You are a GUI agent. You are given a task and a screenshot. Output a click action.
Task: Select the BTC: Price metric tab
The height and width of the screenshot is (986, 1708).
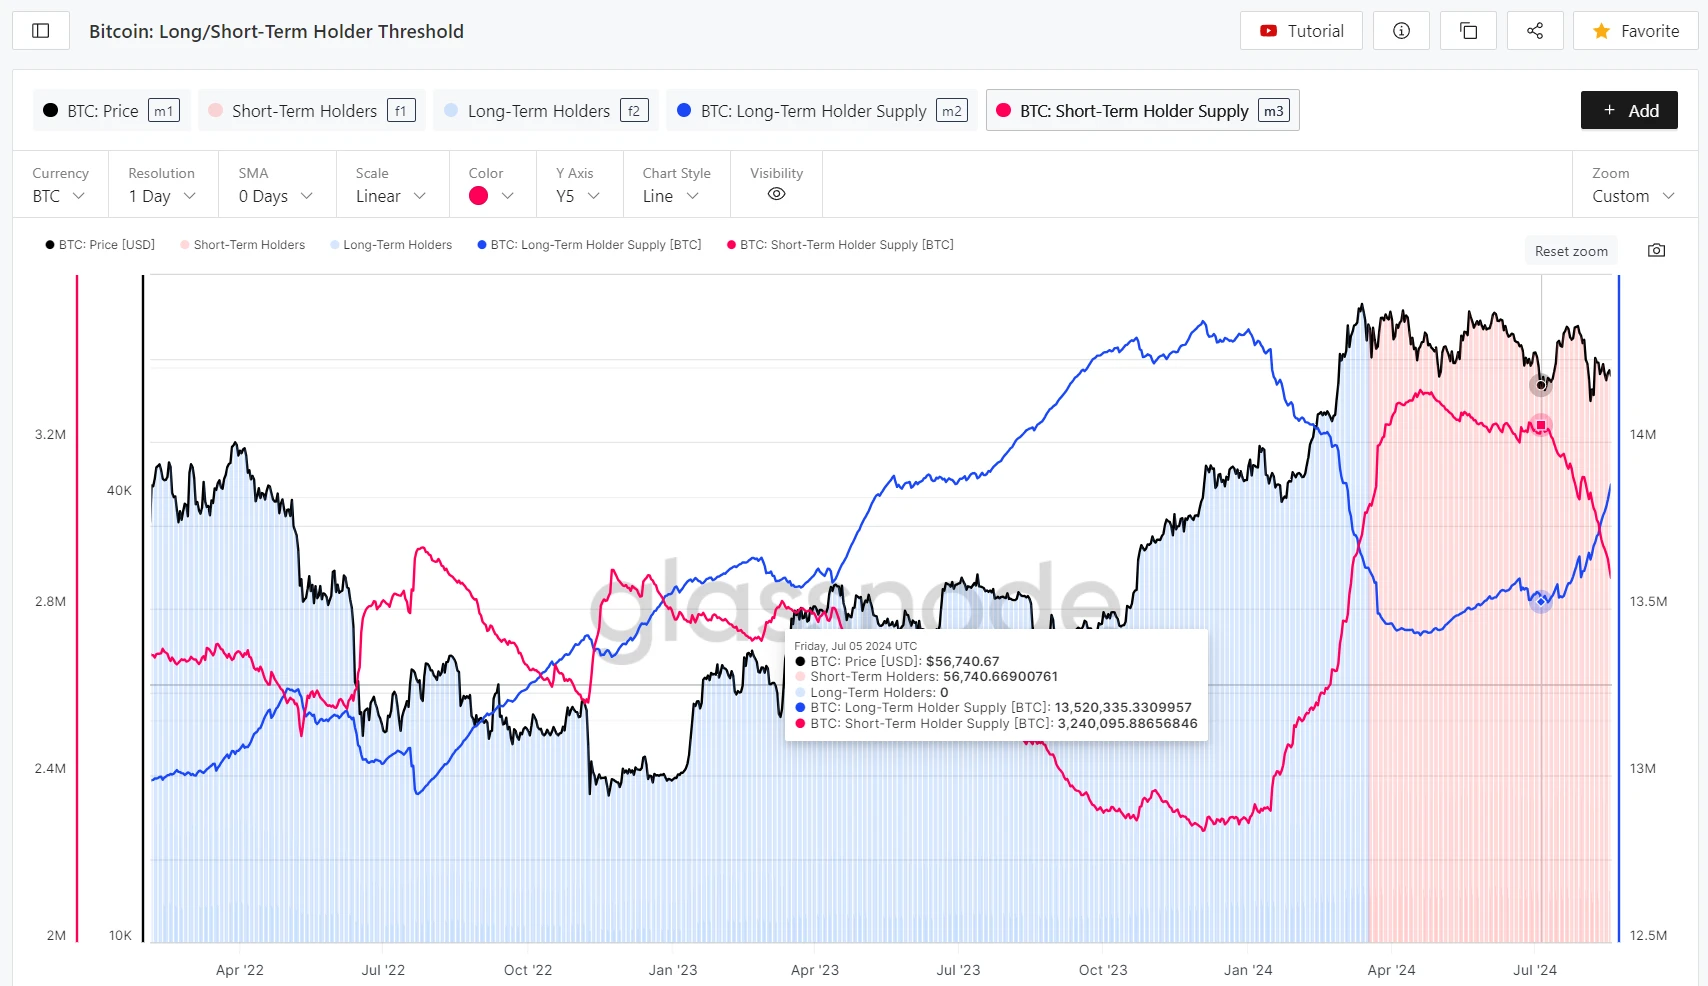tap(102, 111)
